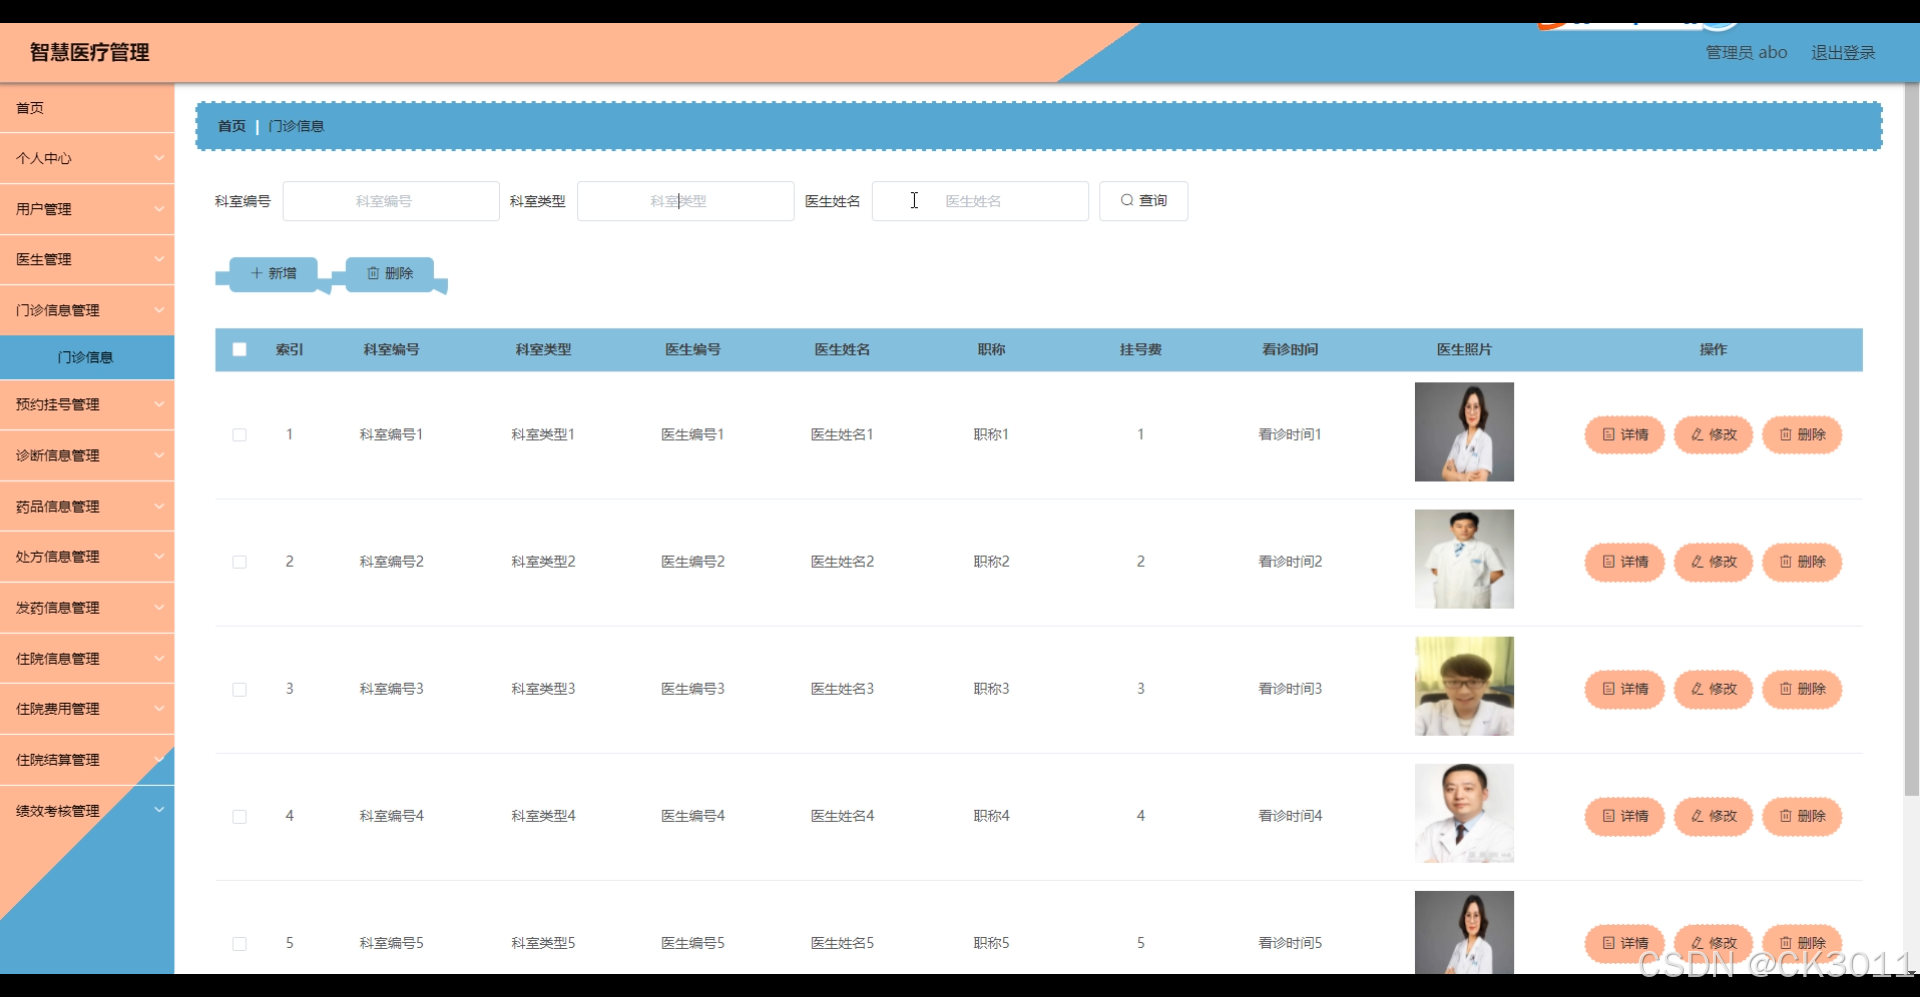Click the plus icon on the 新增 button
Image resolution: width=1920 pixels, height=997 pixels.
pyautogui.click(x=257, y=272)
